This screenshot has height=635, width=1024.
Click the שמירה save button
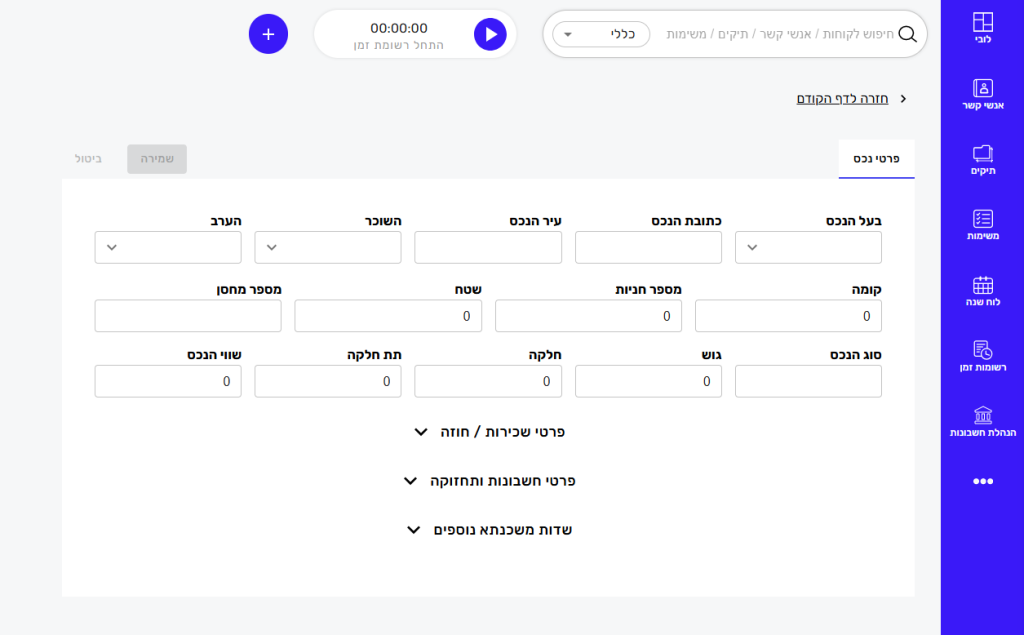[x=157, y=159]
